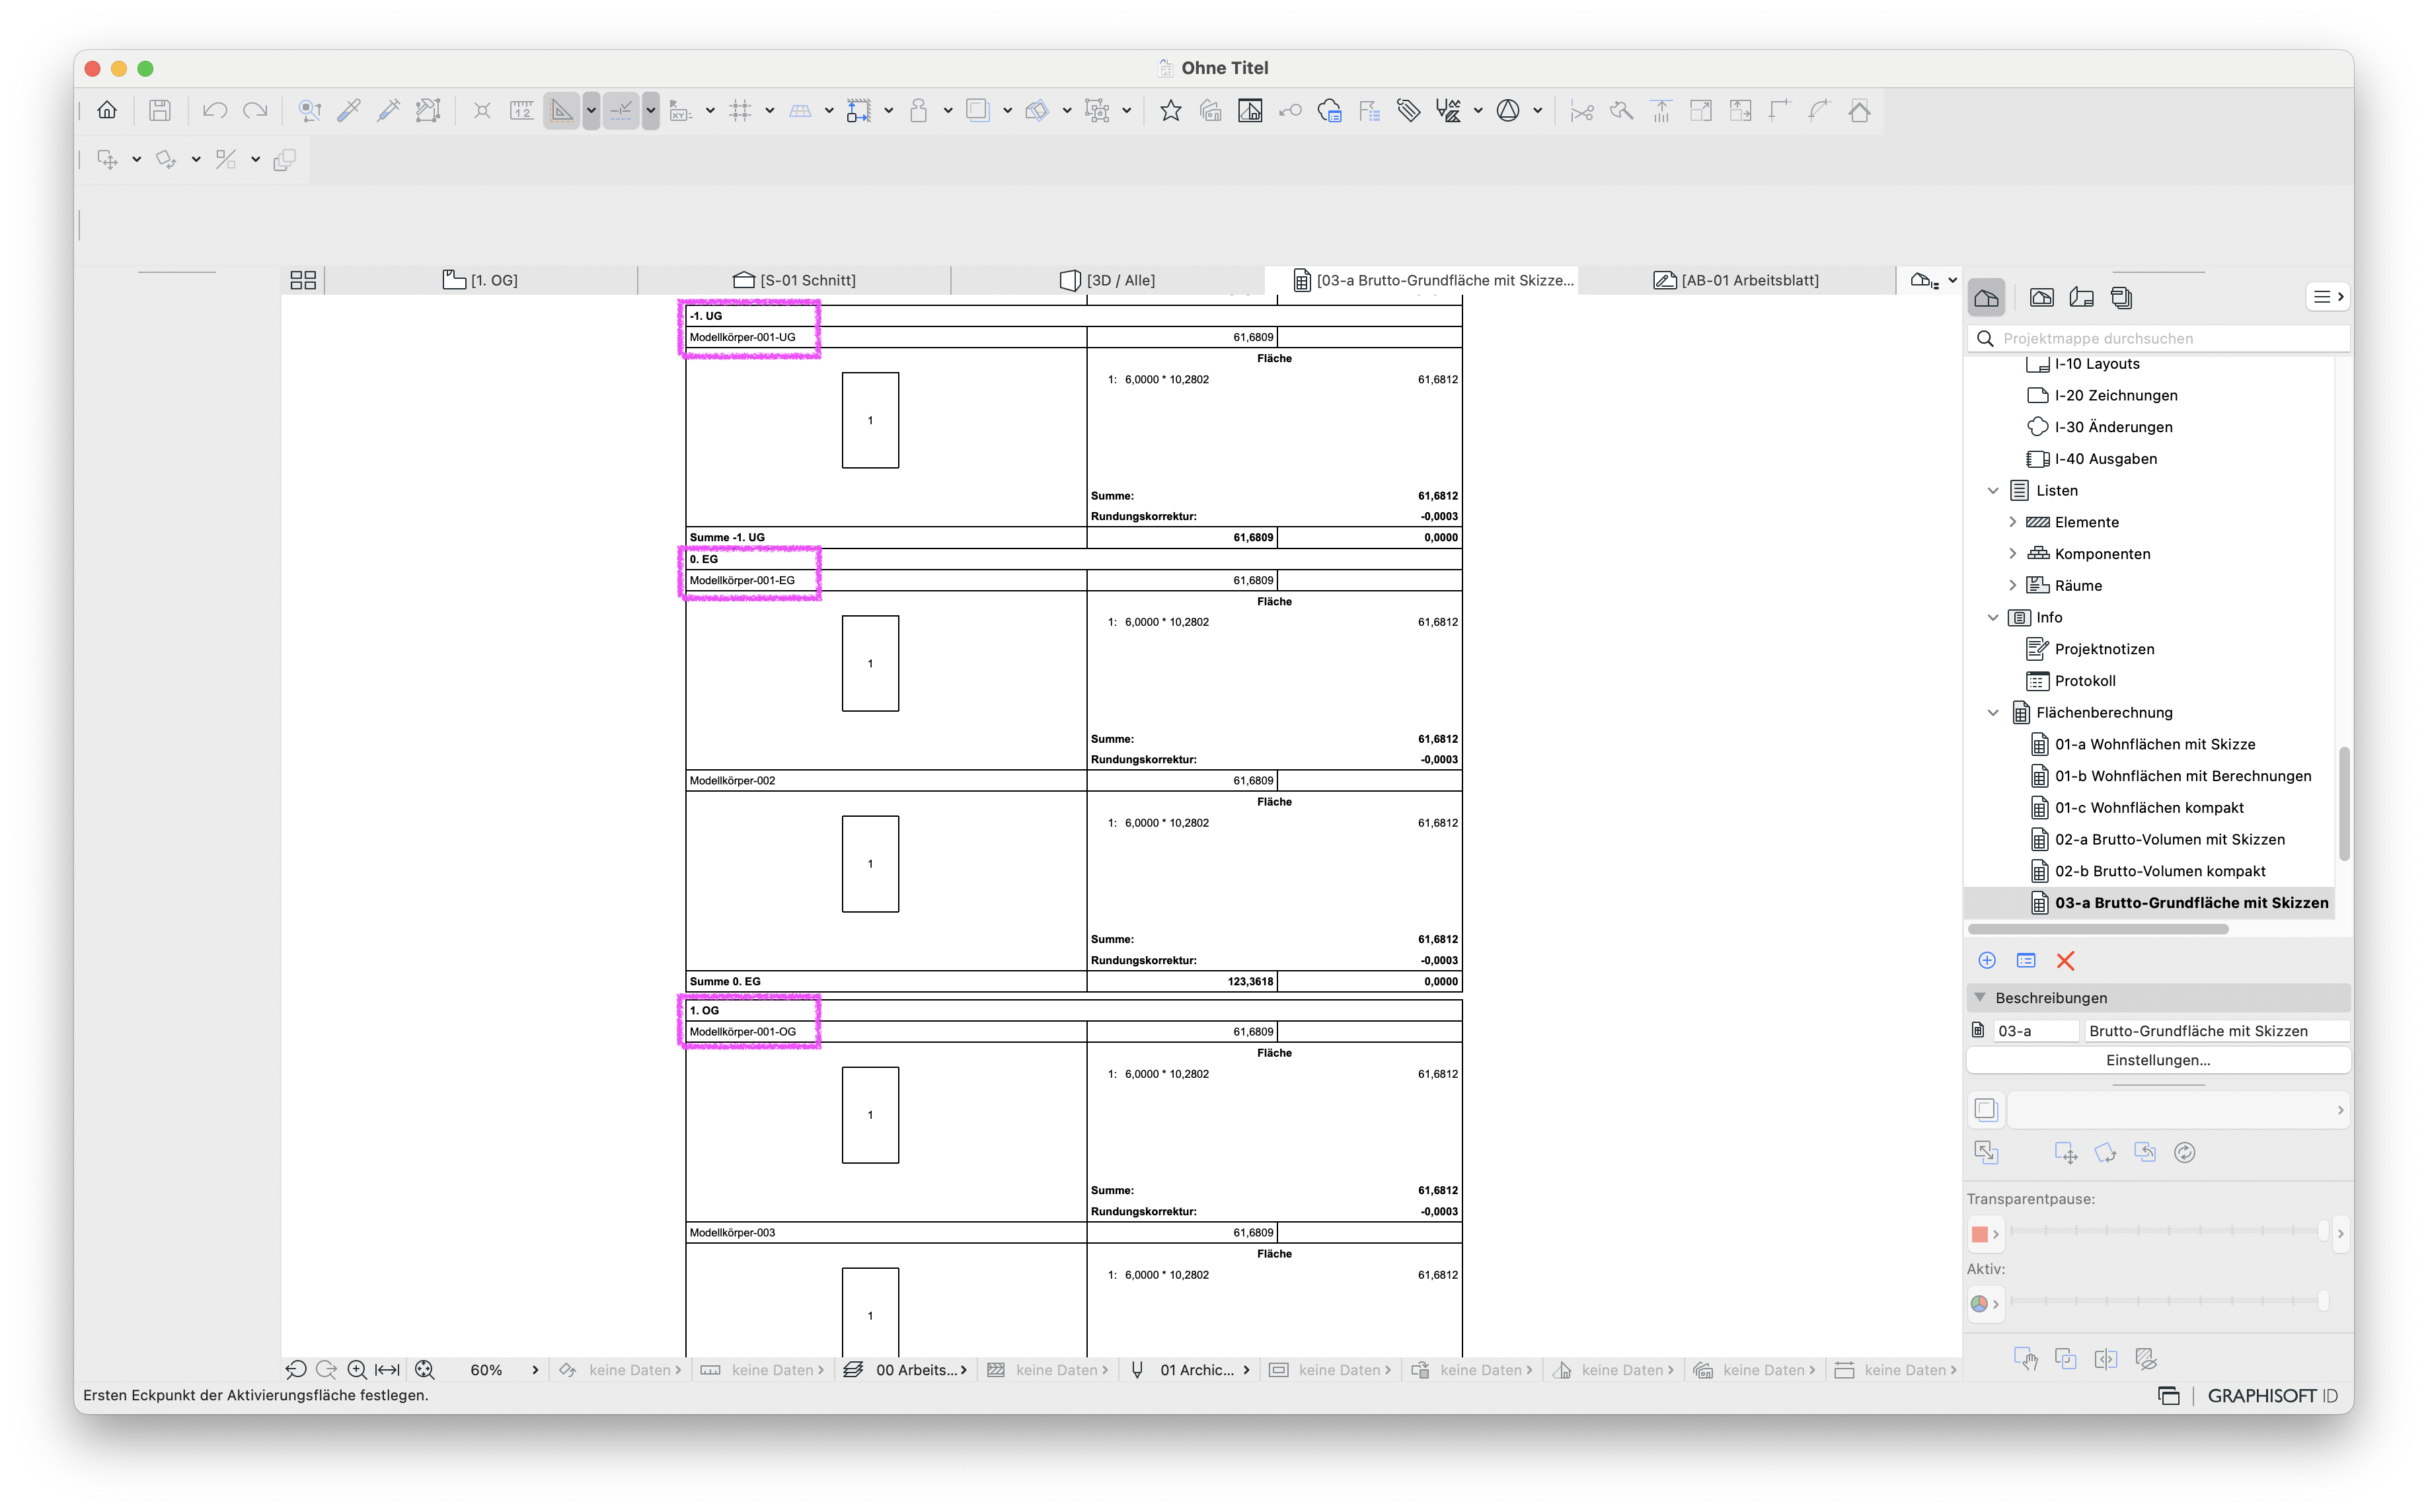Collapse the Flächenberechnung tree node
2428x1512 pixels.
(x=1992, y=712)
